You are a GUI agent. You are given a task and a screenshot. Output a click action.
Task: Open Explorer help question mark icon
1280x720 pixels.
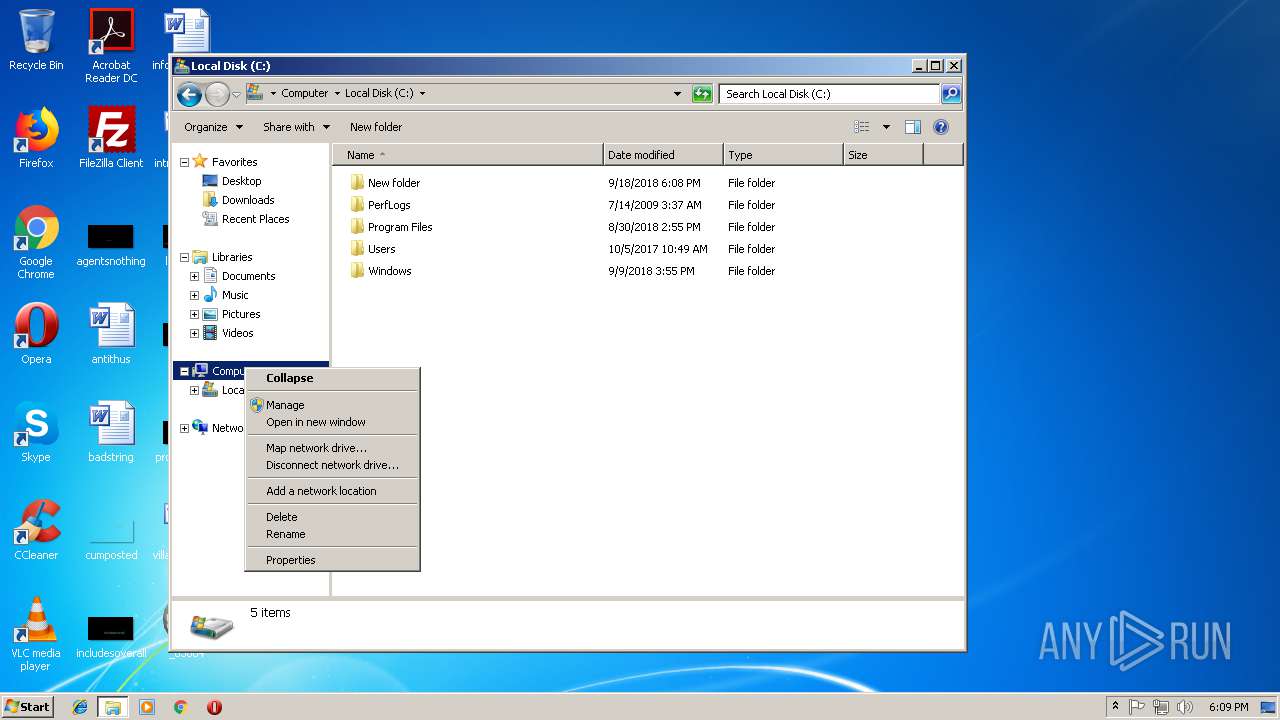tap(940, 127)
